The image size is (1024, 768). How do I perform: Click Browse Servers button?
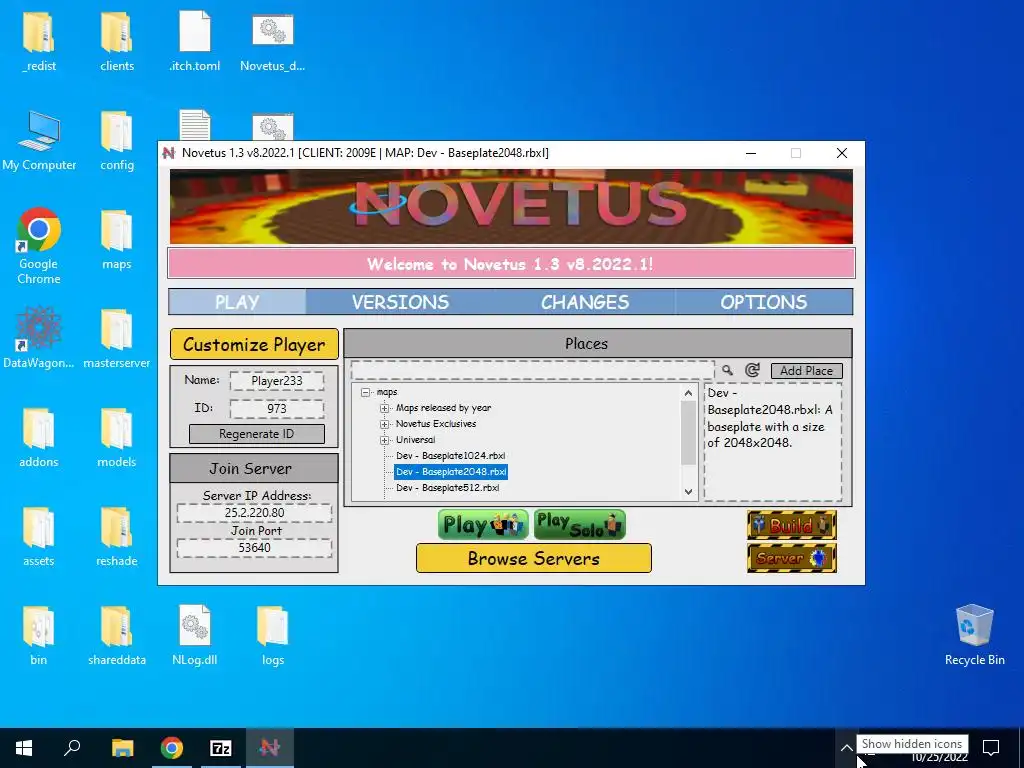pos(534,558)
